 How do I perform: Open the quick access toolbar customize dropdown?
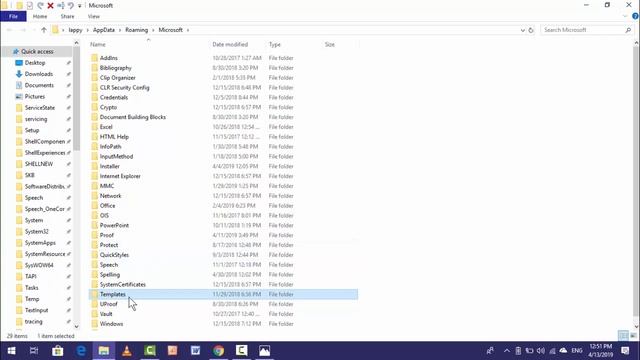(x=80, y=6)
